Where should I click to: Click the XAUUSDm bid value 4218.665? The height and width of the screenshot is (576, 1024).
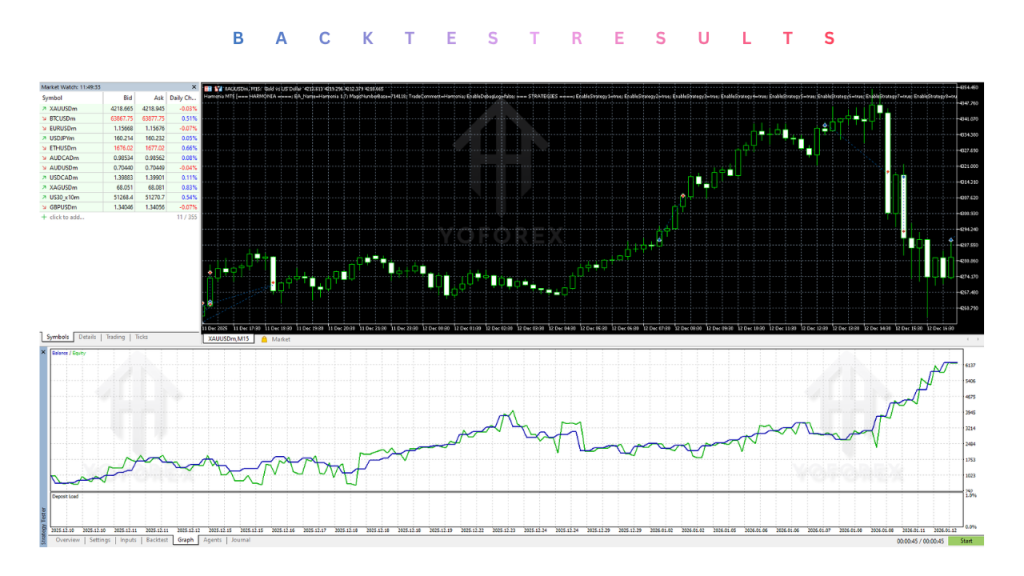(122, 109)
